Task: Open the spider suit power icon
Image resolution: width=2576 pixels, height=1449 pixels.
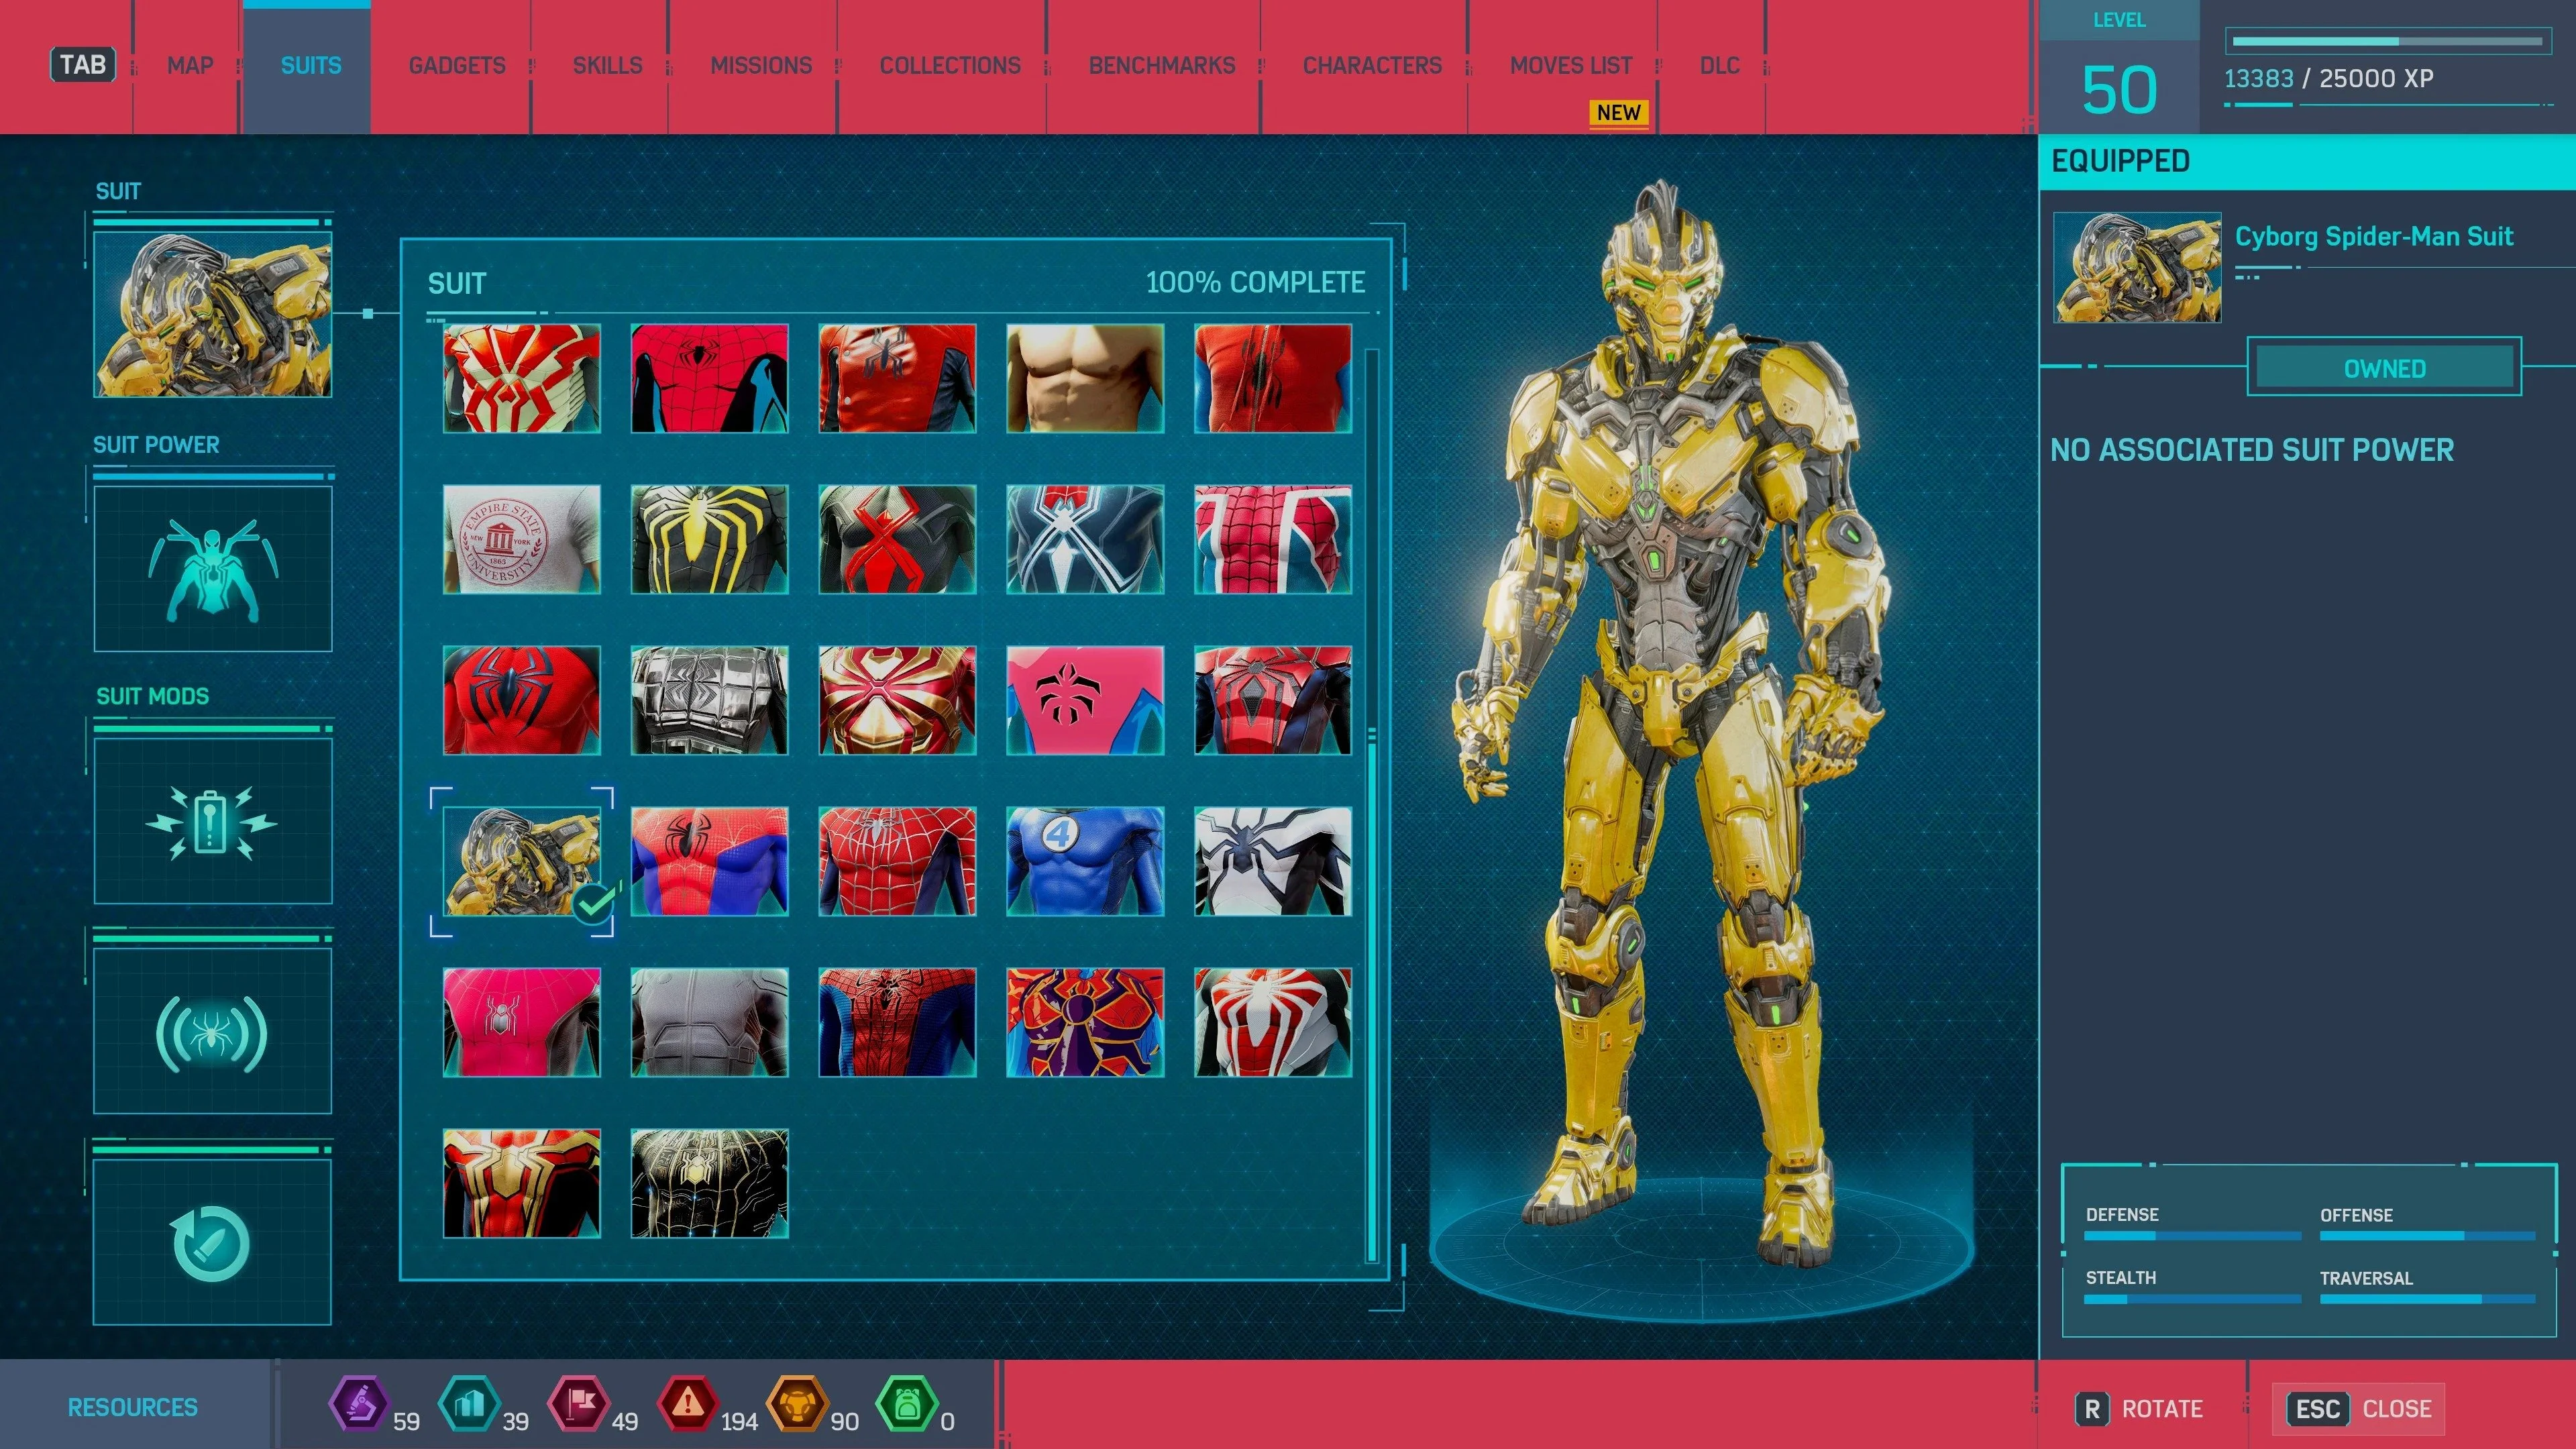Action: click(212, 568)
